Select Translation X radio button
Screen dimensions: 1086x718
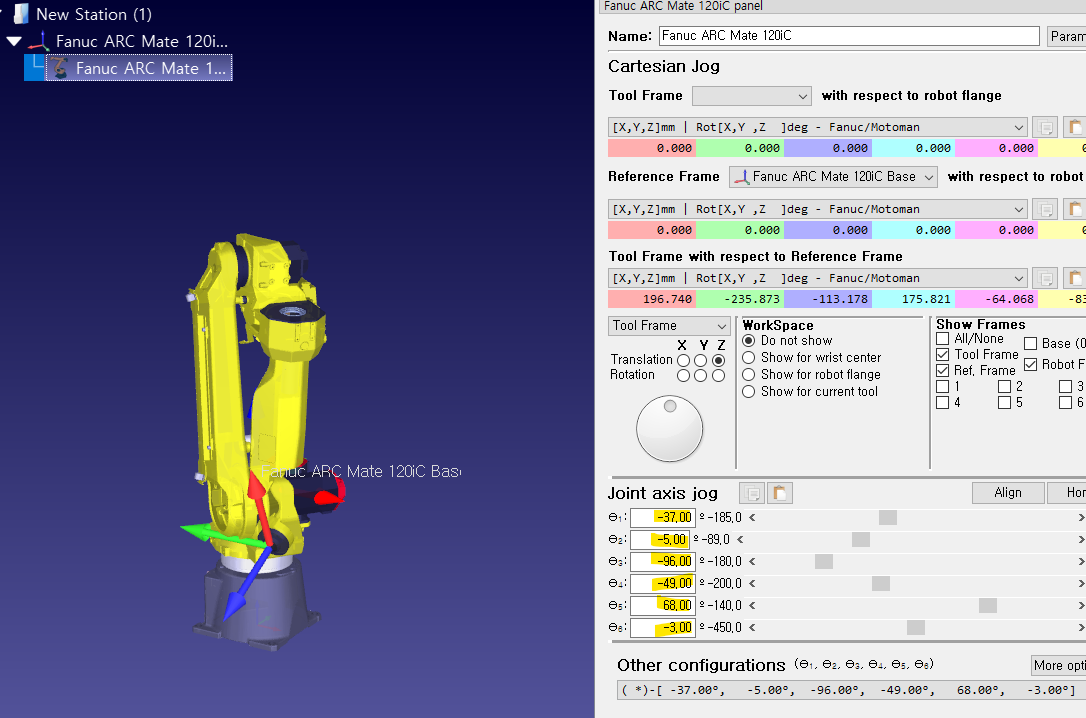tap(684, 360)
